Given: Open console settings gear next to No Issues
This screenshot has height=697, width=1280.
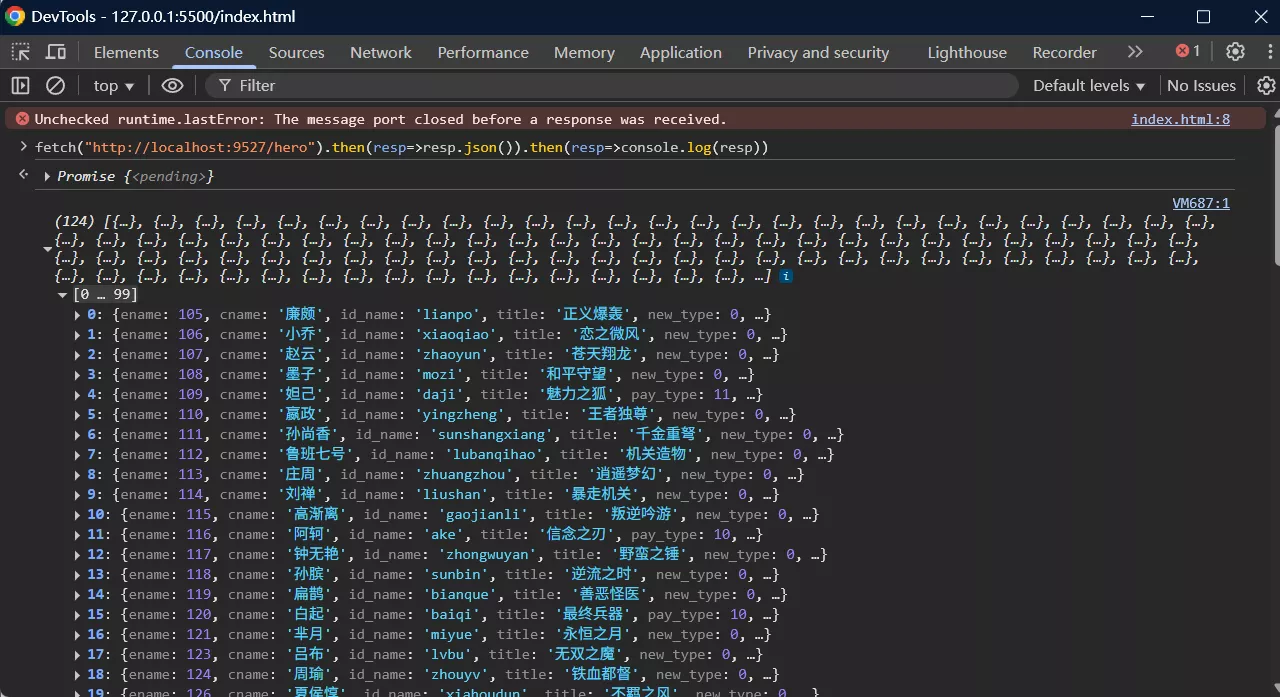Looking at the screenshot, I should [1265, 86].
